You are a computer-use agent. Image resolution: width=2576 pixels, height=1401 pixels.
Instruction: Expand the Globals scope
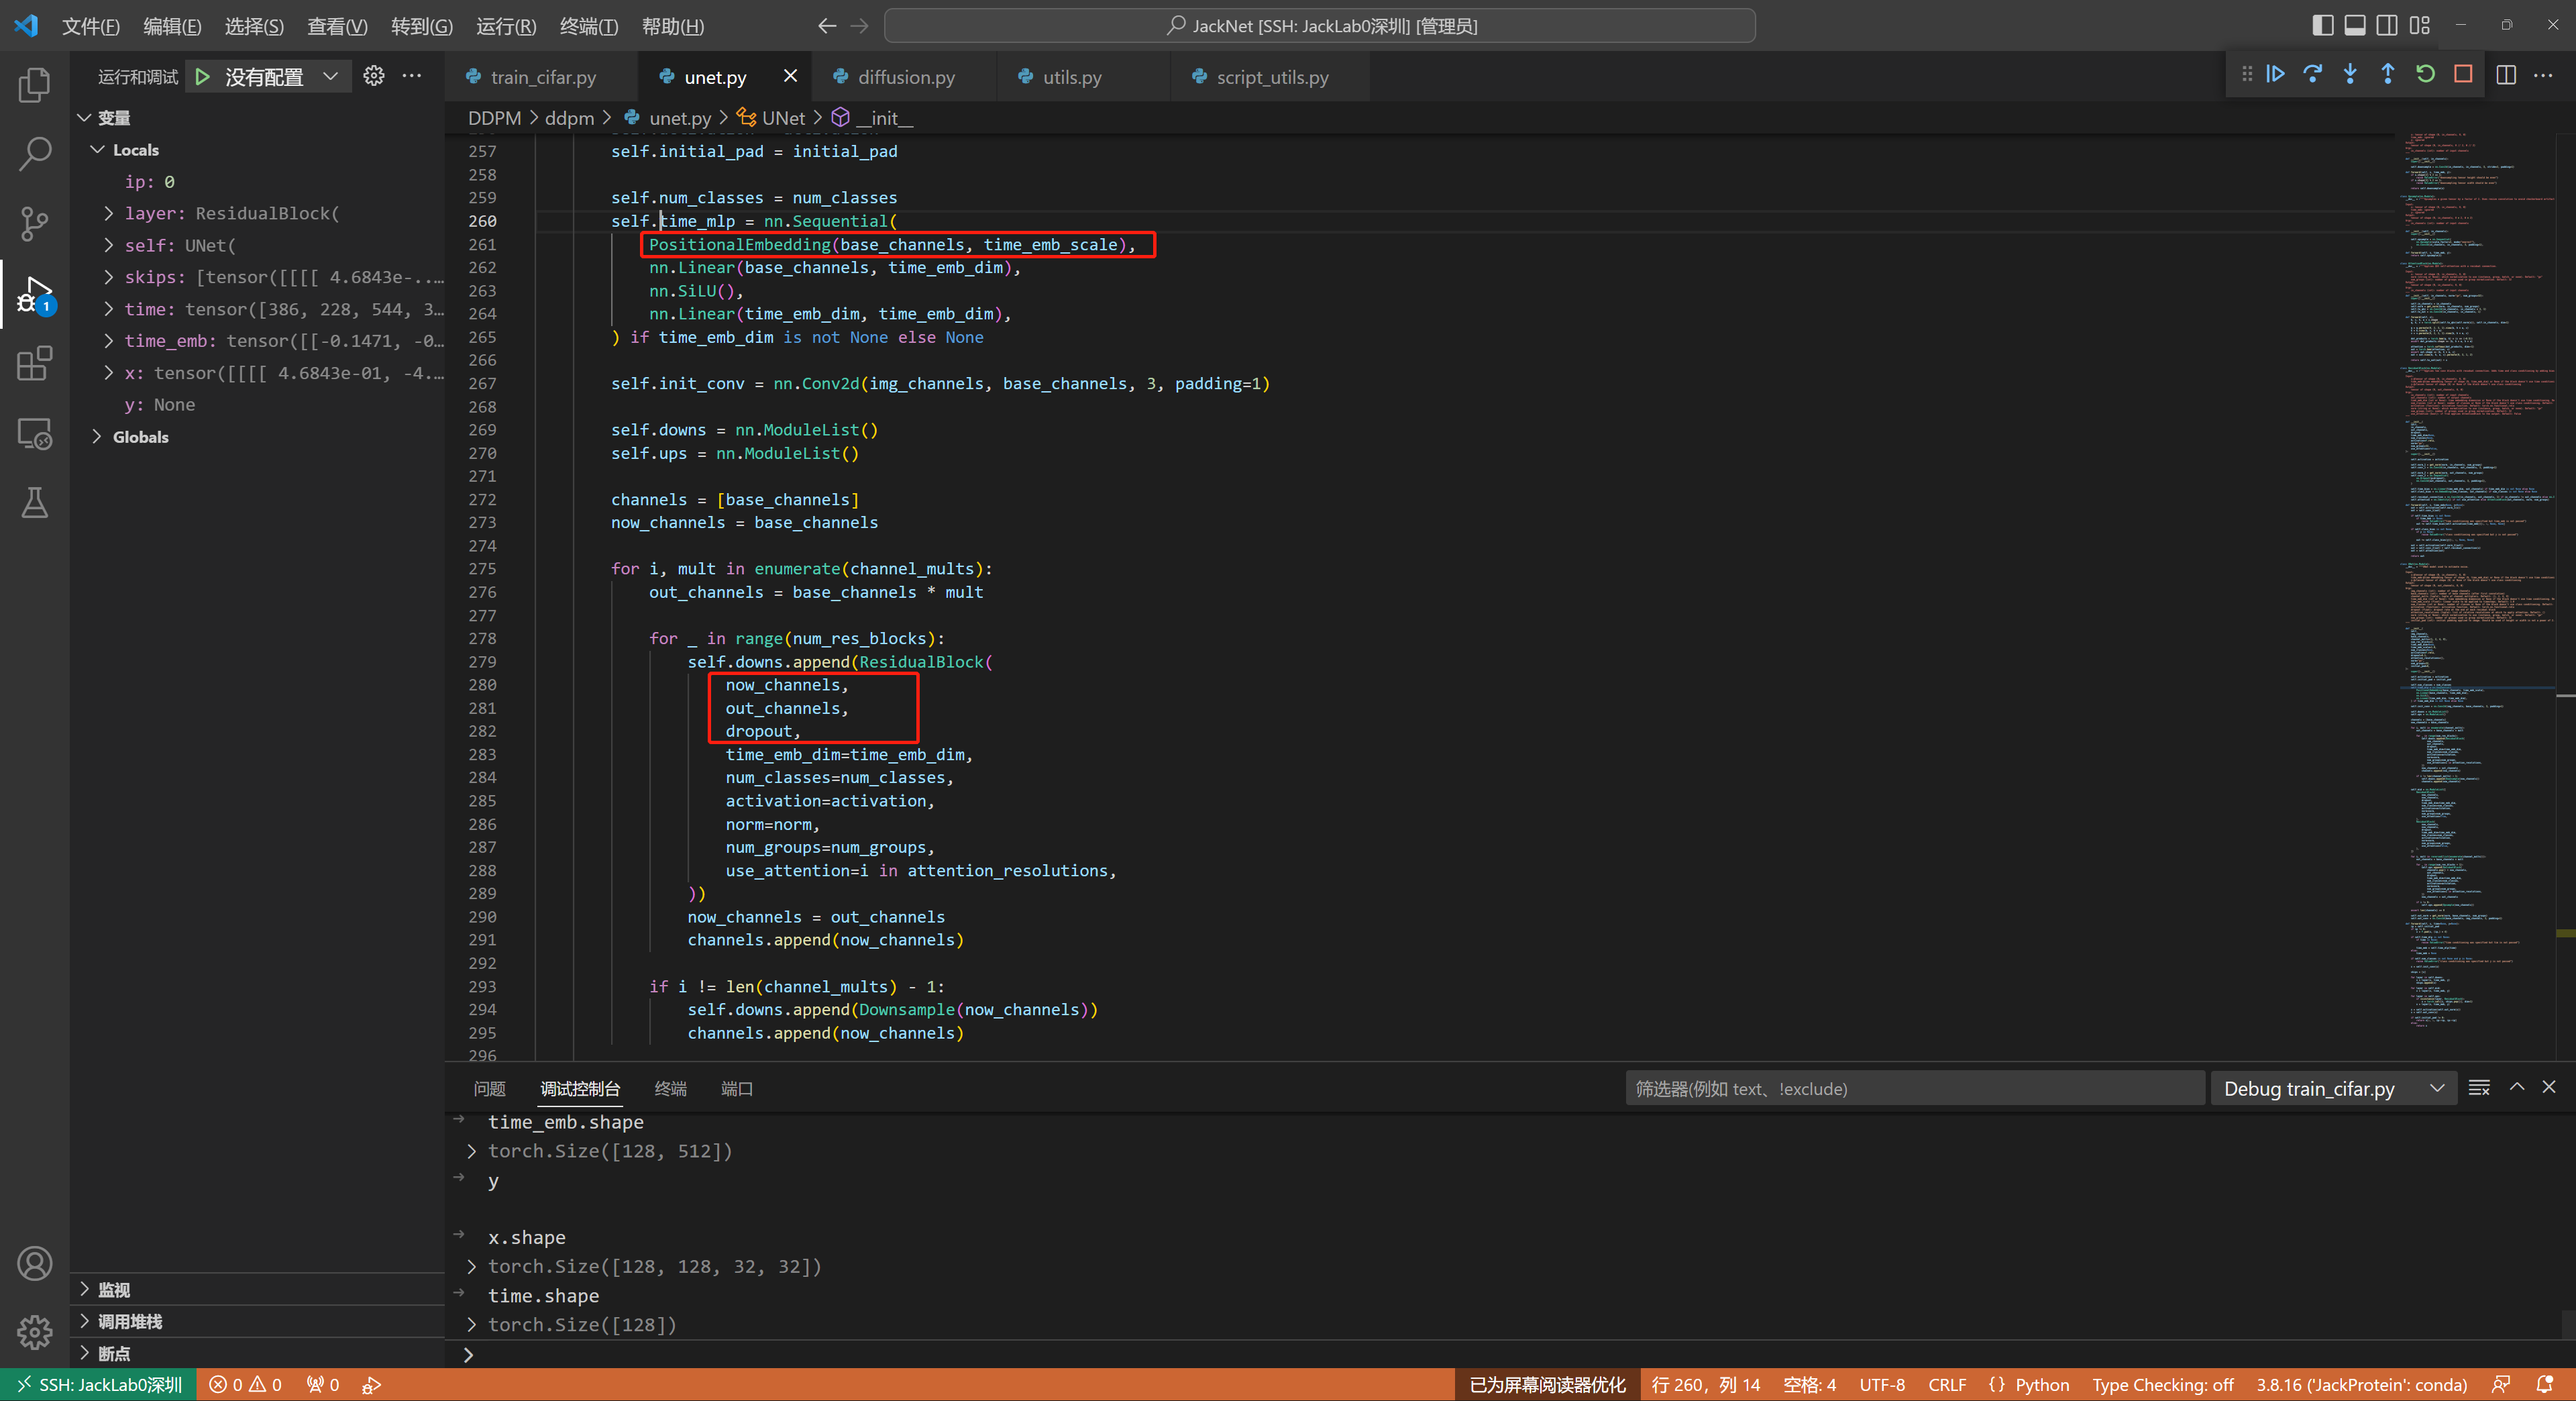[97, 437]
